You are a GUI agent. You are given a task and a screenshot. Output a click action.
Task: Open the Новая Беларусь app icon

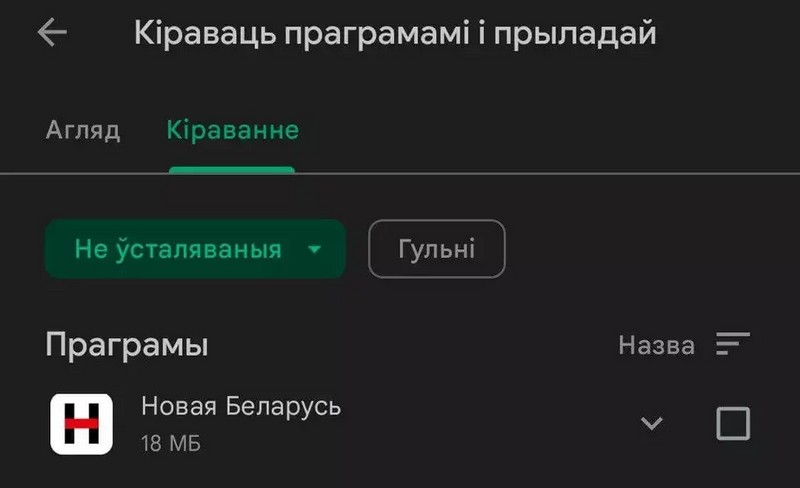(x=82, y=424)
